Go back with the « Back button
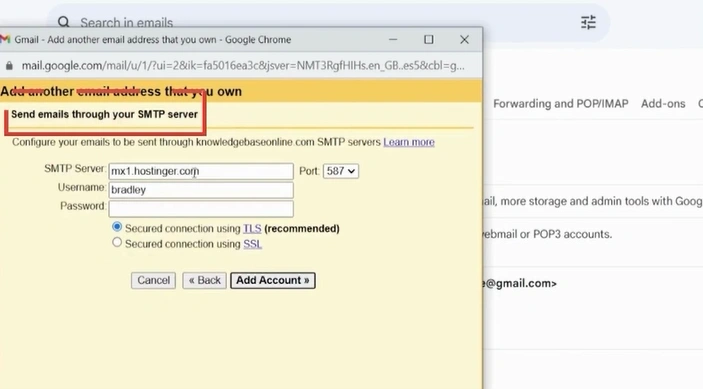Screen dimensions: 703x389 tap(204, 281)
